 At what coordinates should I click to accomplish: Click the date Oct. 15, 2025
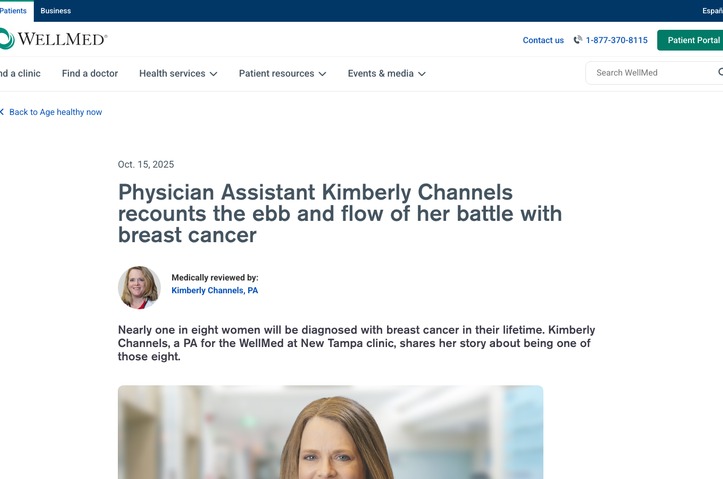click(146, 165)
